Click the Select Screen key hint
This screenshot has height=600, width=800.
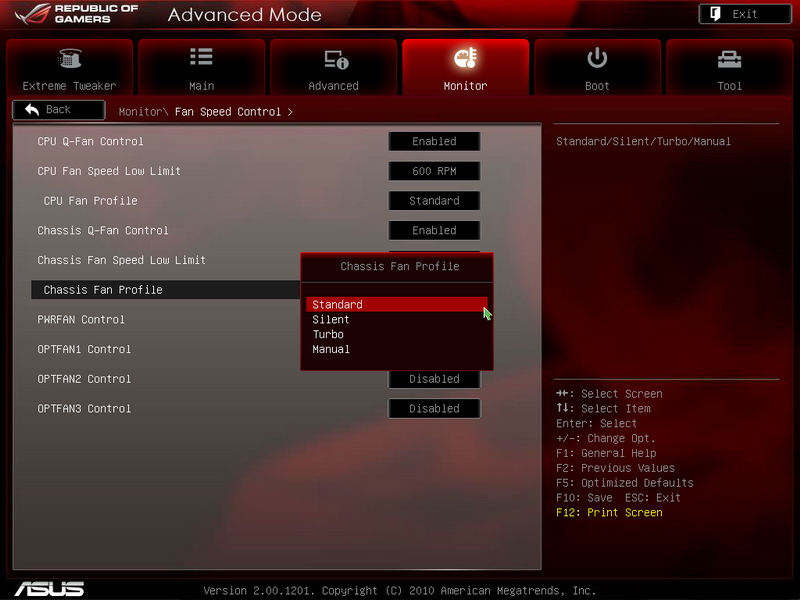click(x=609, y=394)
